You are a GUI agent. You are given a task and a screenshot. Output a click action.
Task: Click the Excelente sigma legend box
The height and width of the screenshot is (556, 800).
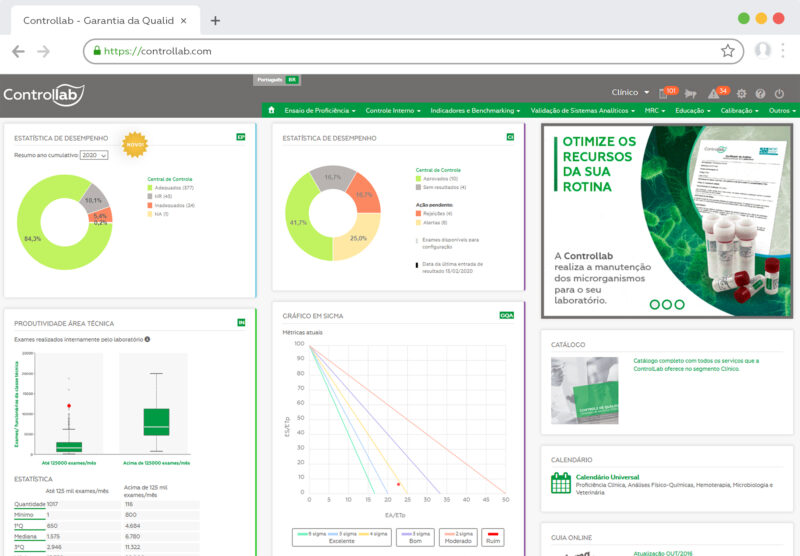342,537
